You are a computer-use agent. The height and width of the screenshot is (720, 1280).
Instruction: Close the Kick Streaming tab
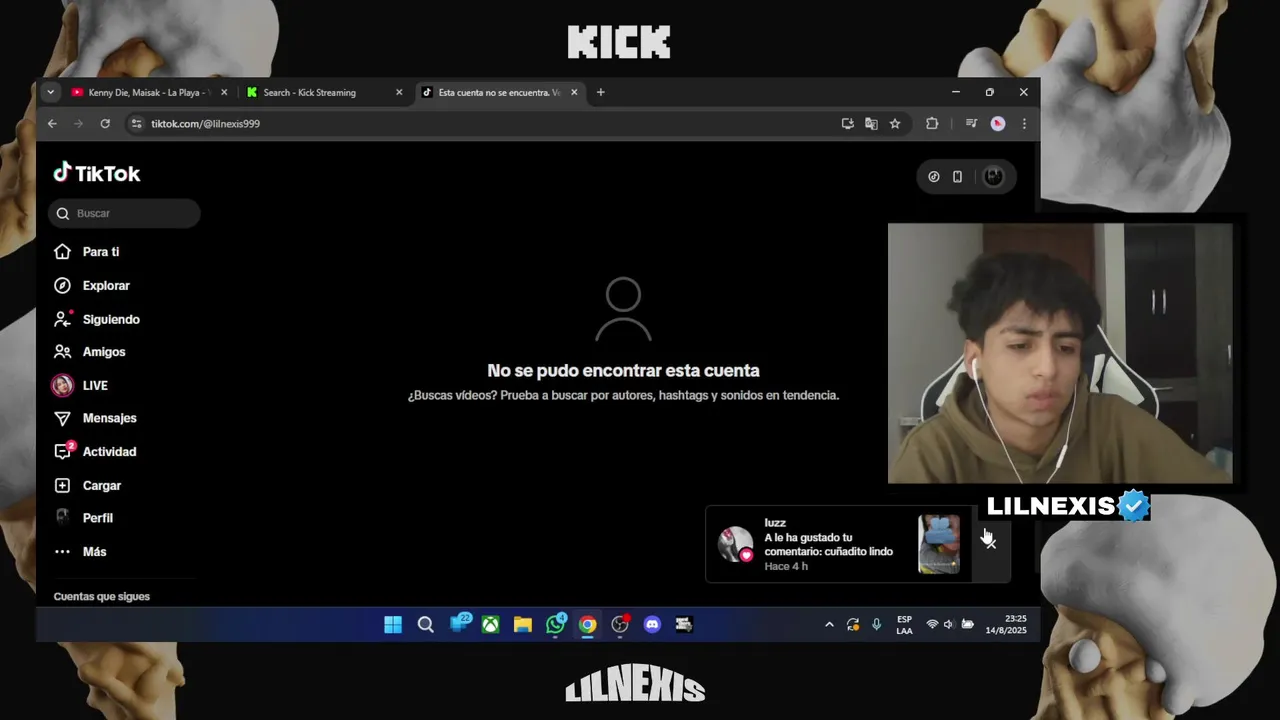pyautogui.click(x=399, y=92)
